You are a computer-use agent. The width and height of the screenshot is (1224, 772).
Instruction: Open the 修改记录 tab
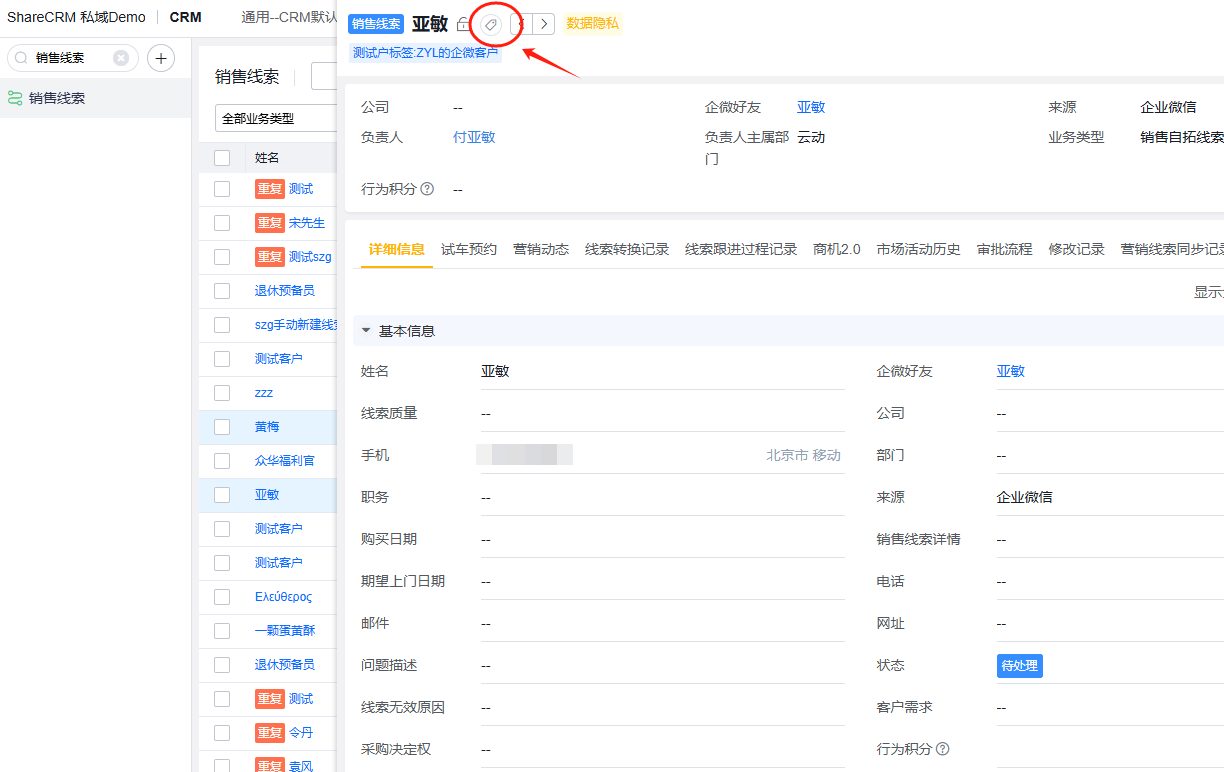1077,250
